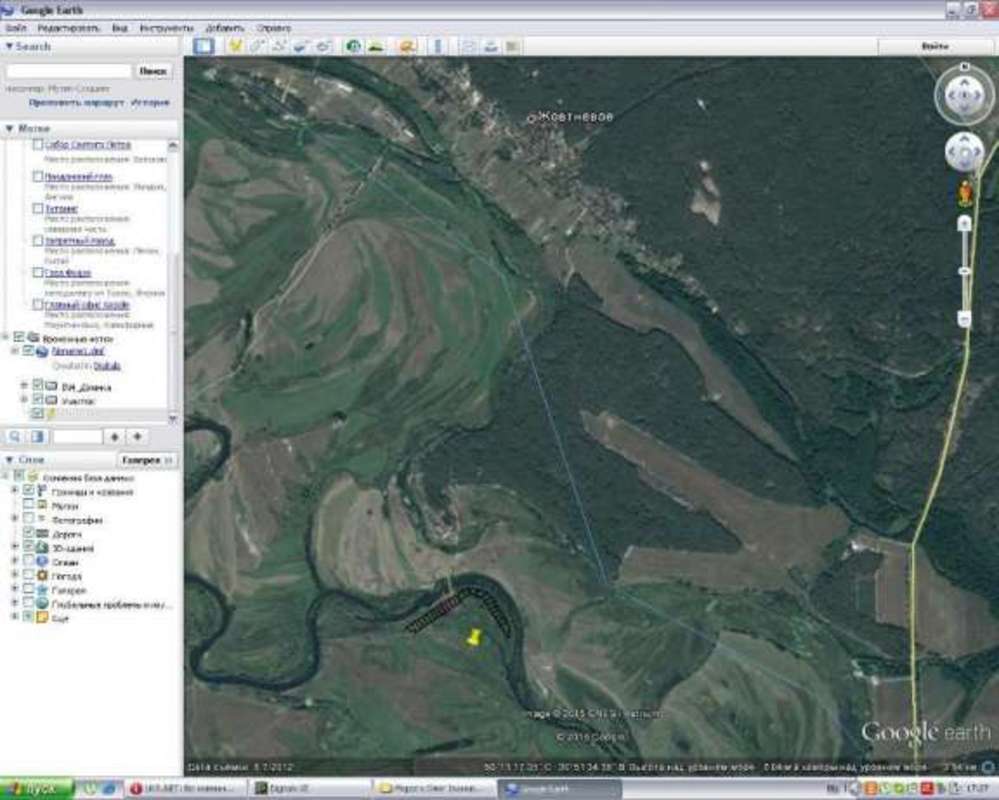Image resolution: width=999 pixels, height=800 pixels.
Task: Select the ruler measurement tool
Action: pos(437,46)
